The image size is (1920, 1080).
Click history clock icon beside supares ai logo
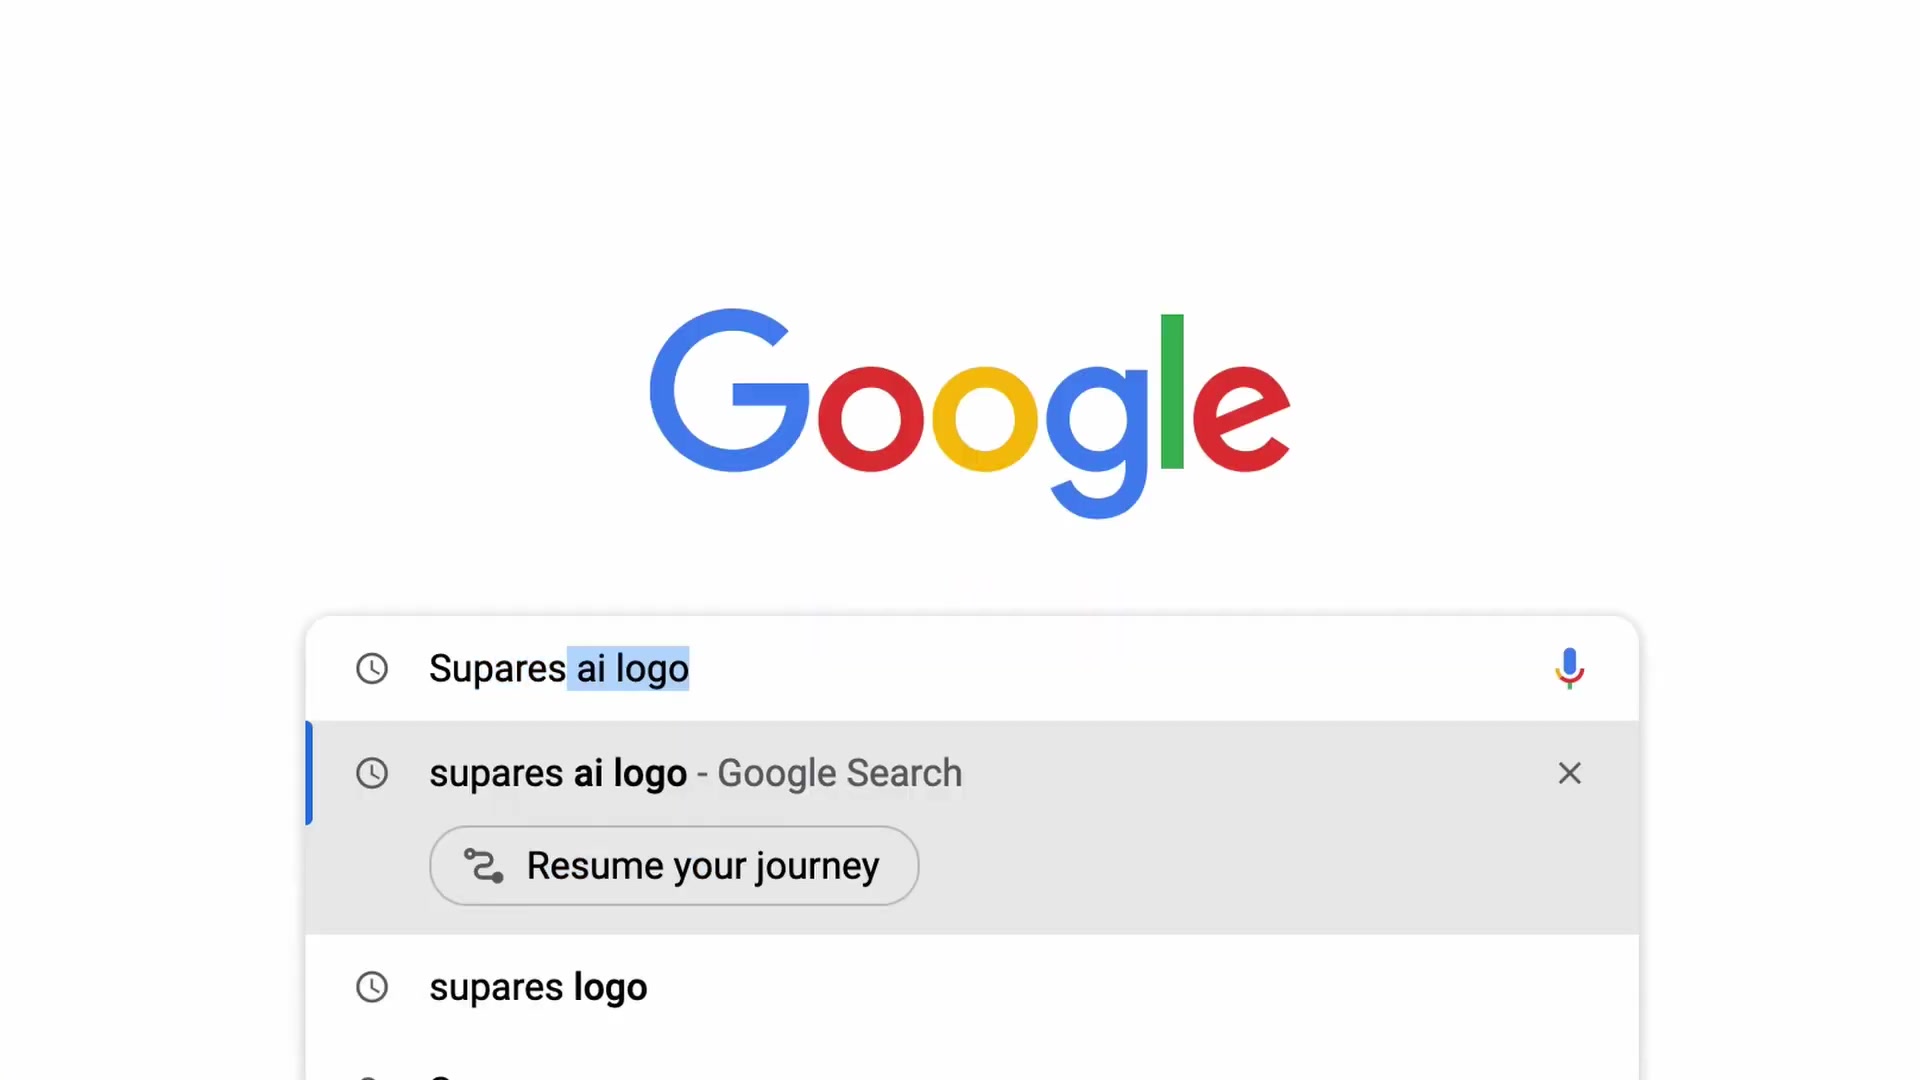click(x=372, y=773)
